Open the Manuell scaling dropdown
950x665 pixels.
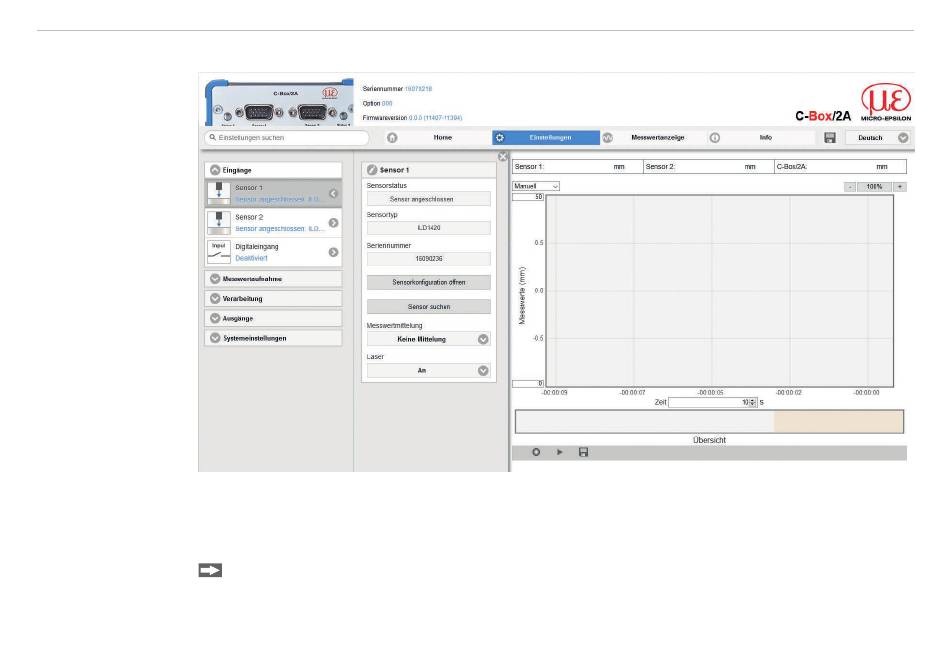pos(536,186)
